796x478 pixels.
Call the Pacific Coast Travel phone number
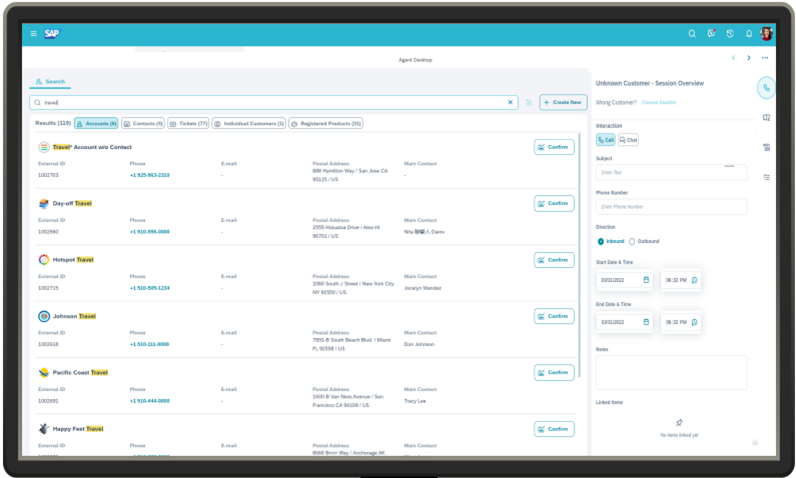pos(150,401)
